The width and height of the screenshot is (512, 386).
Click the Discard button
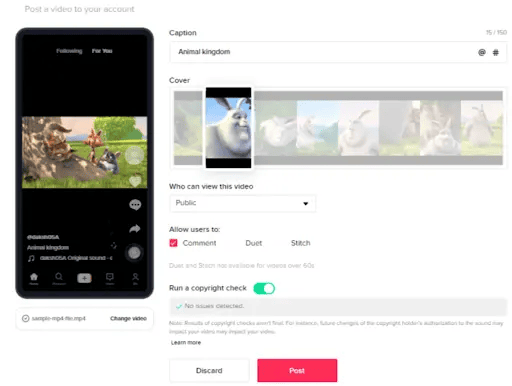[209, 370]
